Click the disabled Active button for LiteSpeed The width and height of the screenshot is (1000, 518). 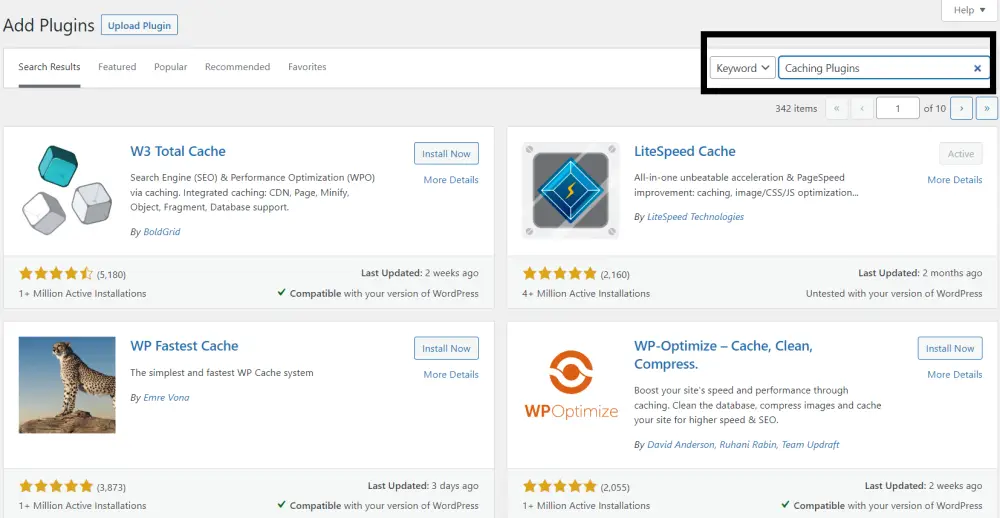[960, 154]
